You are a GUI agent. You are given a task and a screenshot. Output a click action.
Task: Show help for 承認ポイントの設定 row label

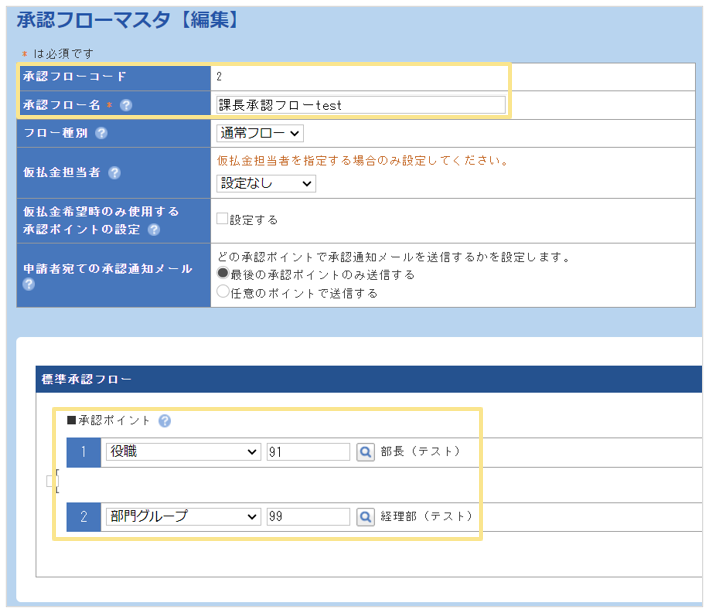pyautogui.click(x=153, y=229)
